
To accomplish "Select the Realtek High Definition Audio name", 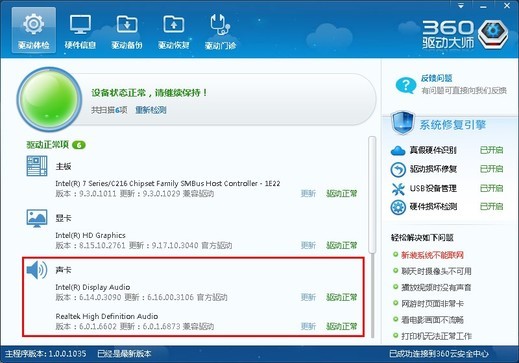I will click(x=107, y=316).
